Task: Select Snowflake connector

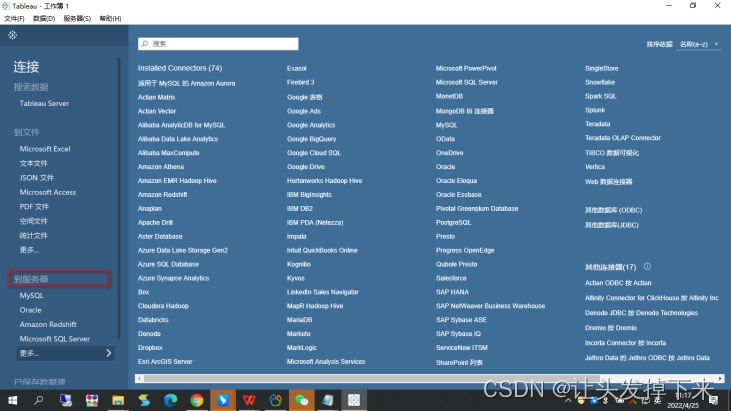Action: point(600,82)
